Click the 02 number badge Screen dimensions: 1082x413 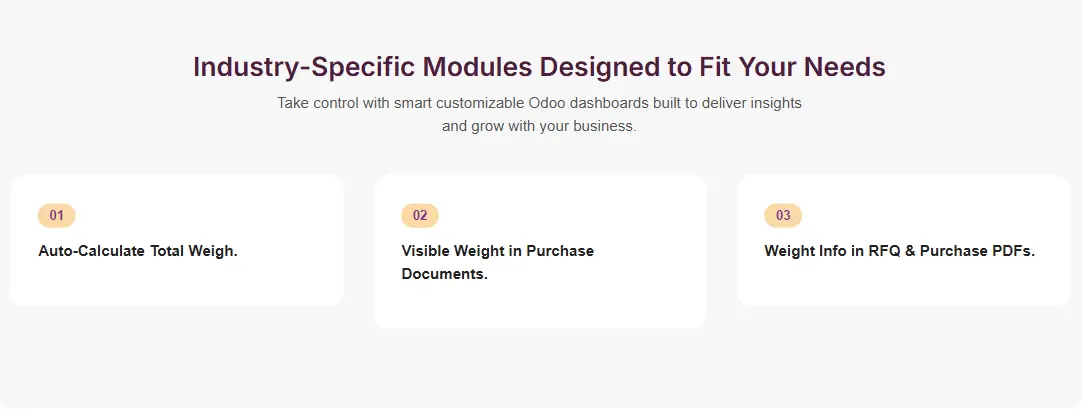[420, 215]
